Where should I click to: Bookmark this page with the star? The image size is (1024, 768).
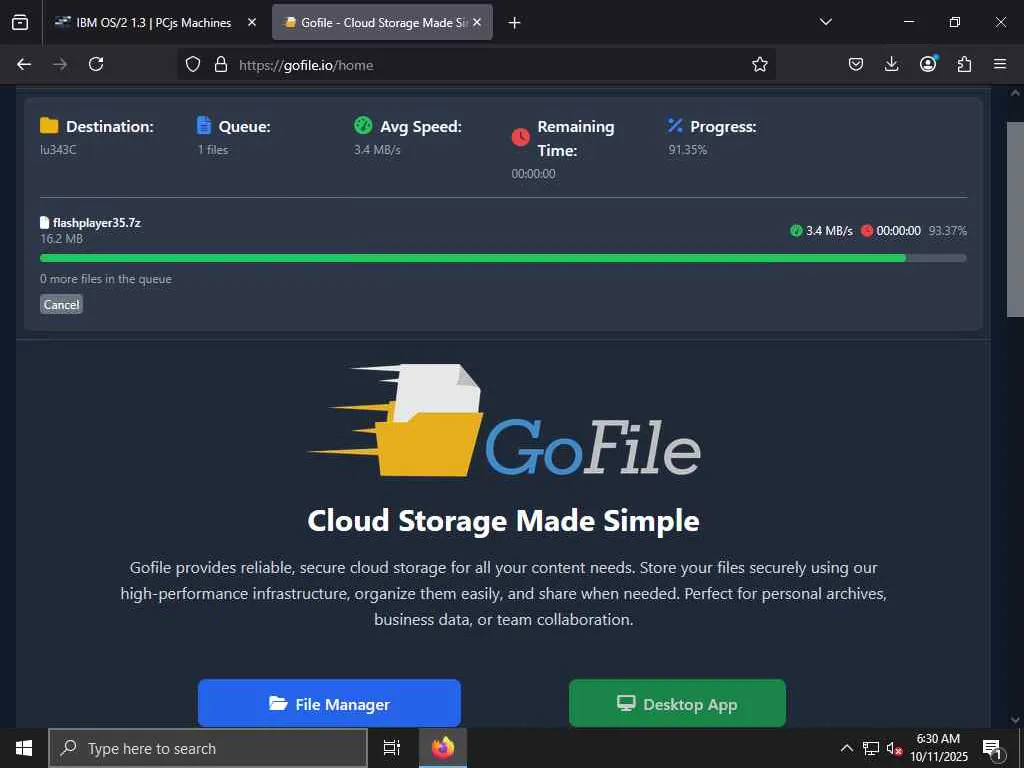pyautogui.click(x=760, y=64)
